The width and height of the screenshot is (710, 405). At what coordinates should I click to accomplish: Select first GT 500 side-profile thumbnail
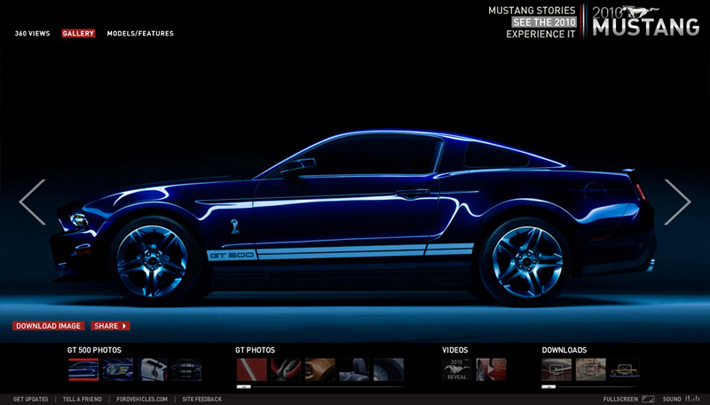point(84,370)
